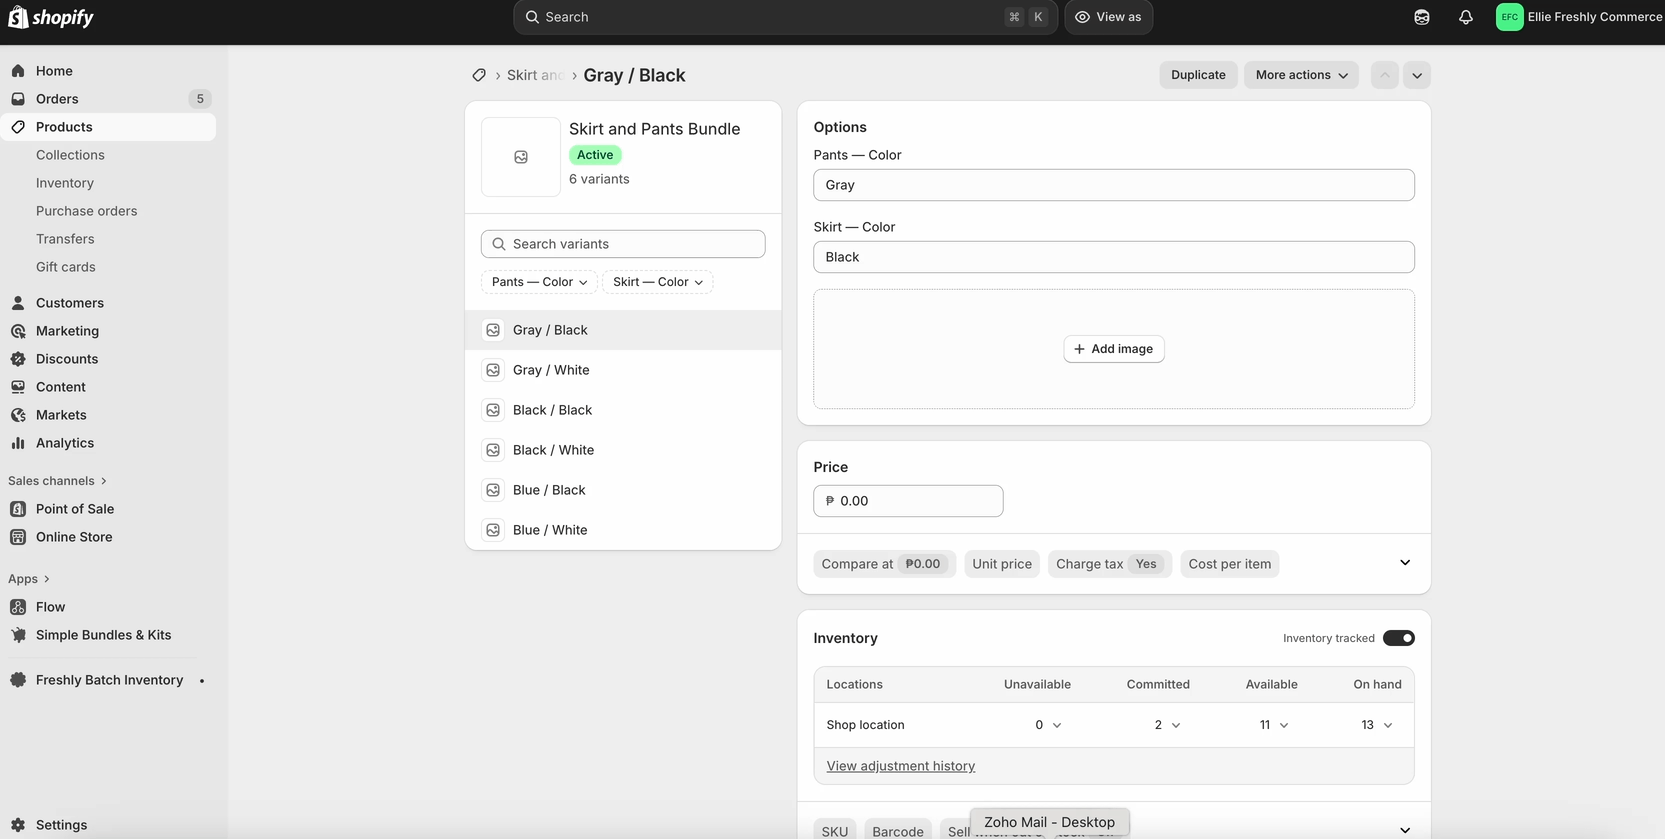Click the Shopify logo
This screenshot has height=839, width=1665.
pyautogui.click(x=51, y=17)
